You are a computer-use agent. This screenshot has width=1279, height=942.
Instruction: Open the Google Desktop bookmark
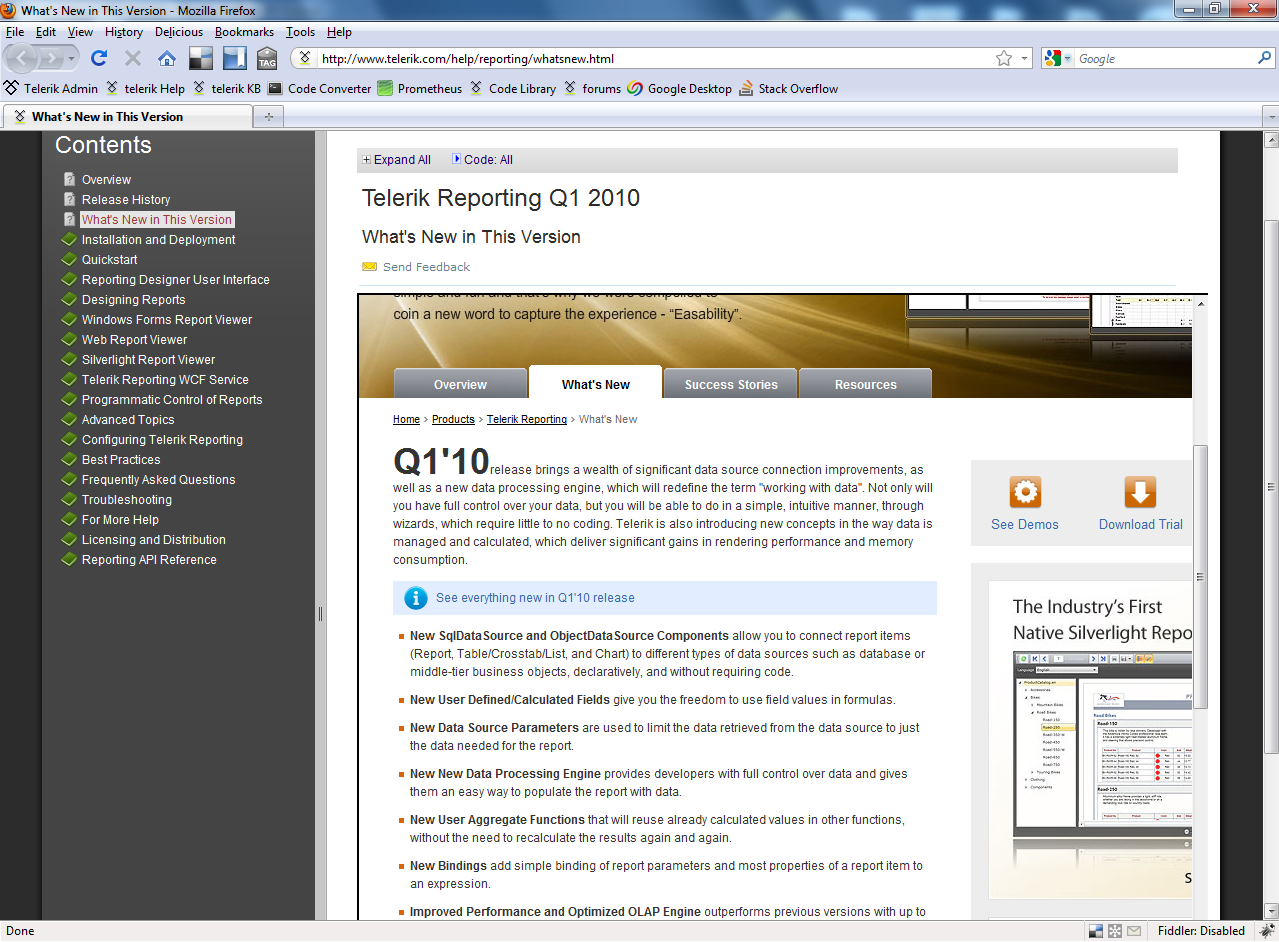point(680,88)
